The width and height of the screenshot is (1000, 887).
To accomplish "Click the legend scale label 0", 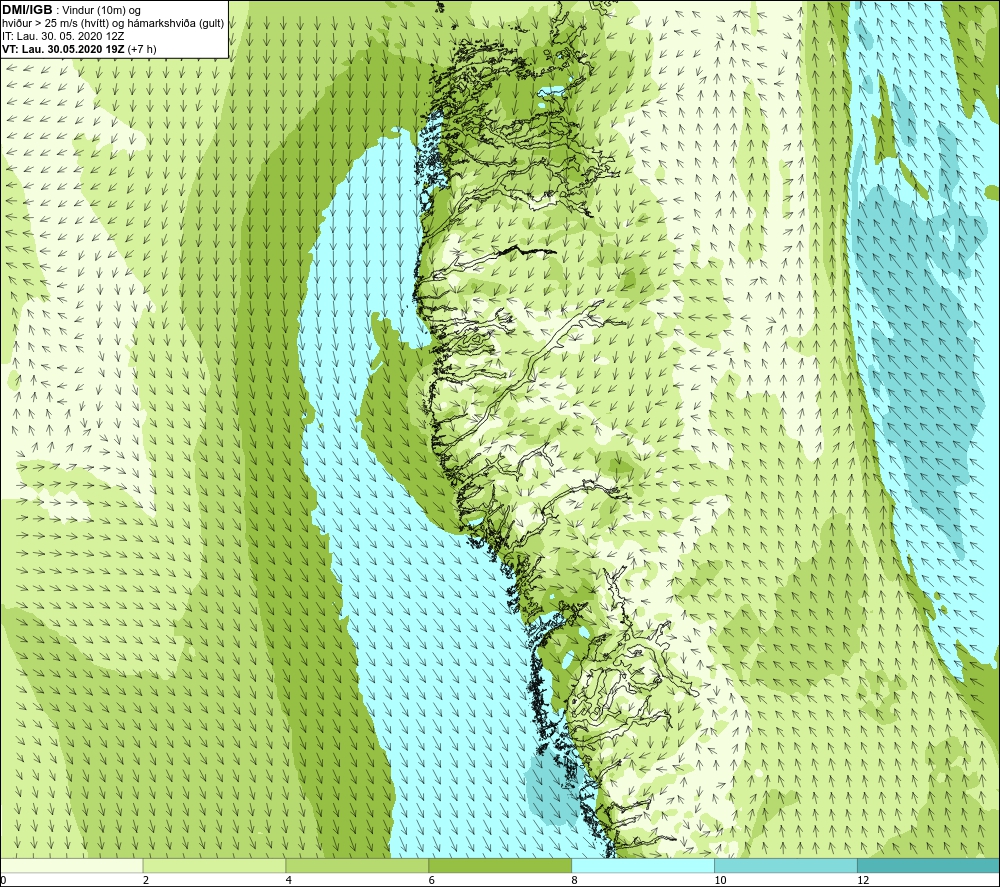I will coord(3,880).
